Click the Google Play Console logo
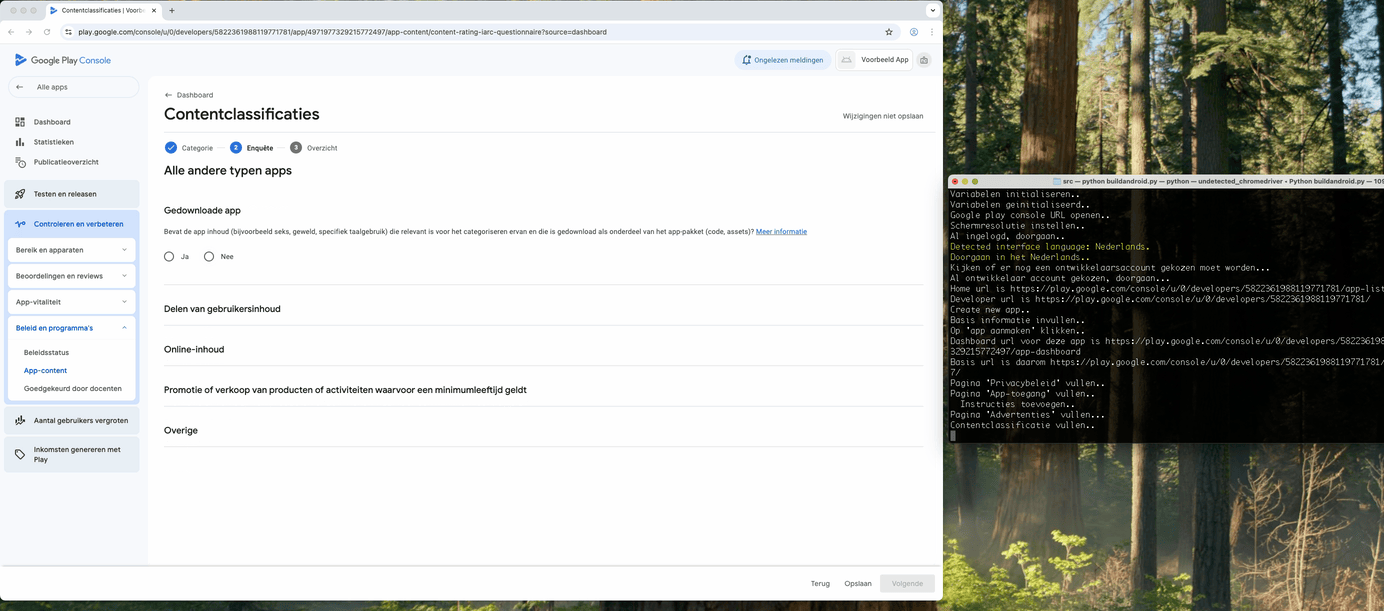This screenshot has height=611, width=1384. pyautogui.click(x=62, y=60)
